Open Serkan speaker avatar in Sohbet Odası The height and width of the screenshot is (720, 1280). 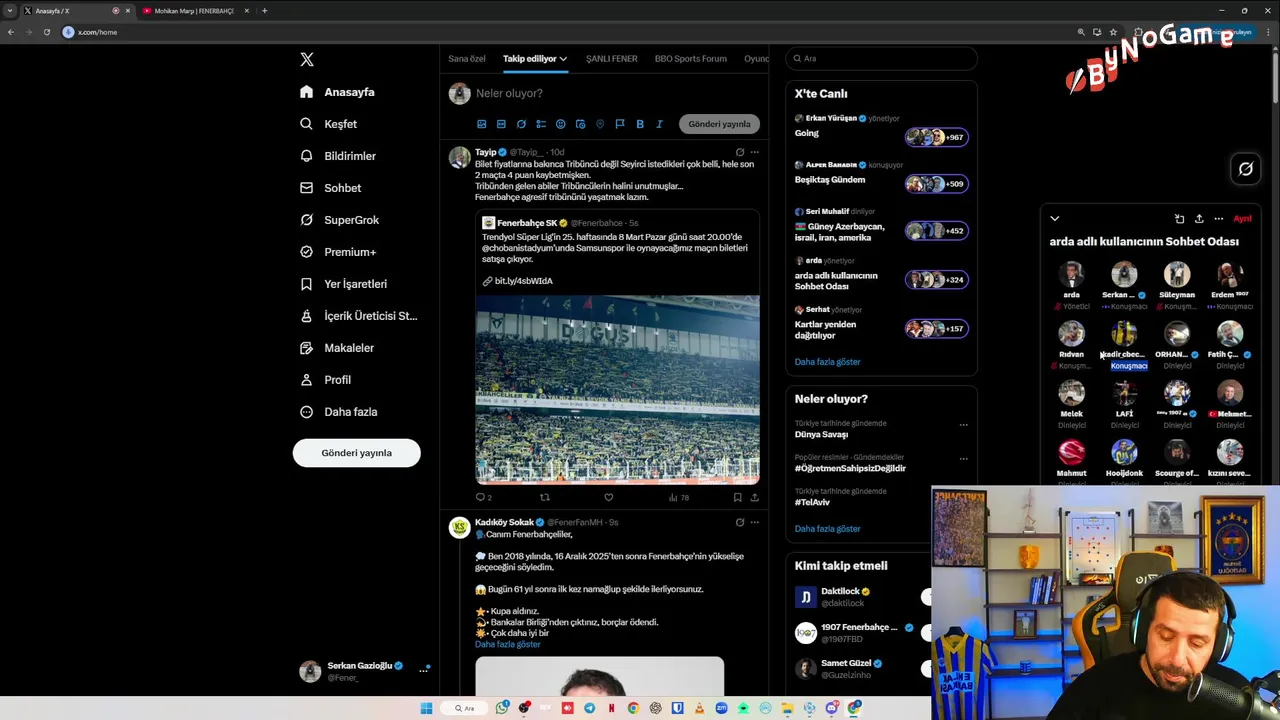(1124, 274)
